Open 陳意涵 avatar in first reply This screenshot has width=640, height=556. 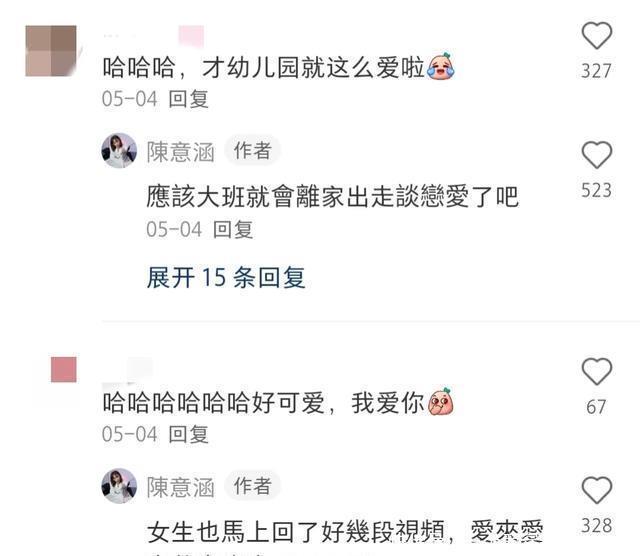coord(119,151)
